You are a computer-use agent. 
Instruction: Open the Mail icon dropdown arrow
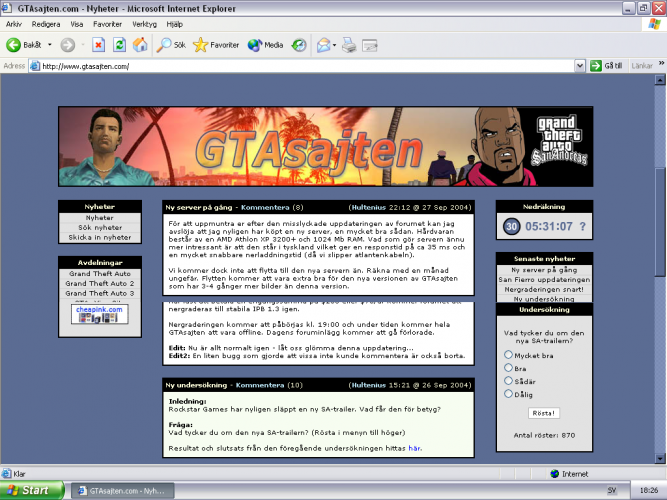click(x=335, y=45)
